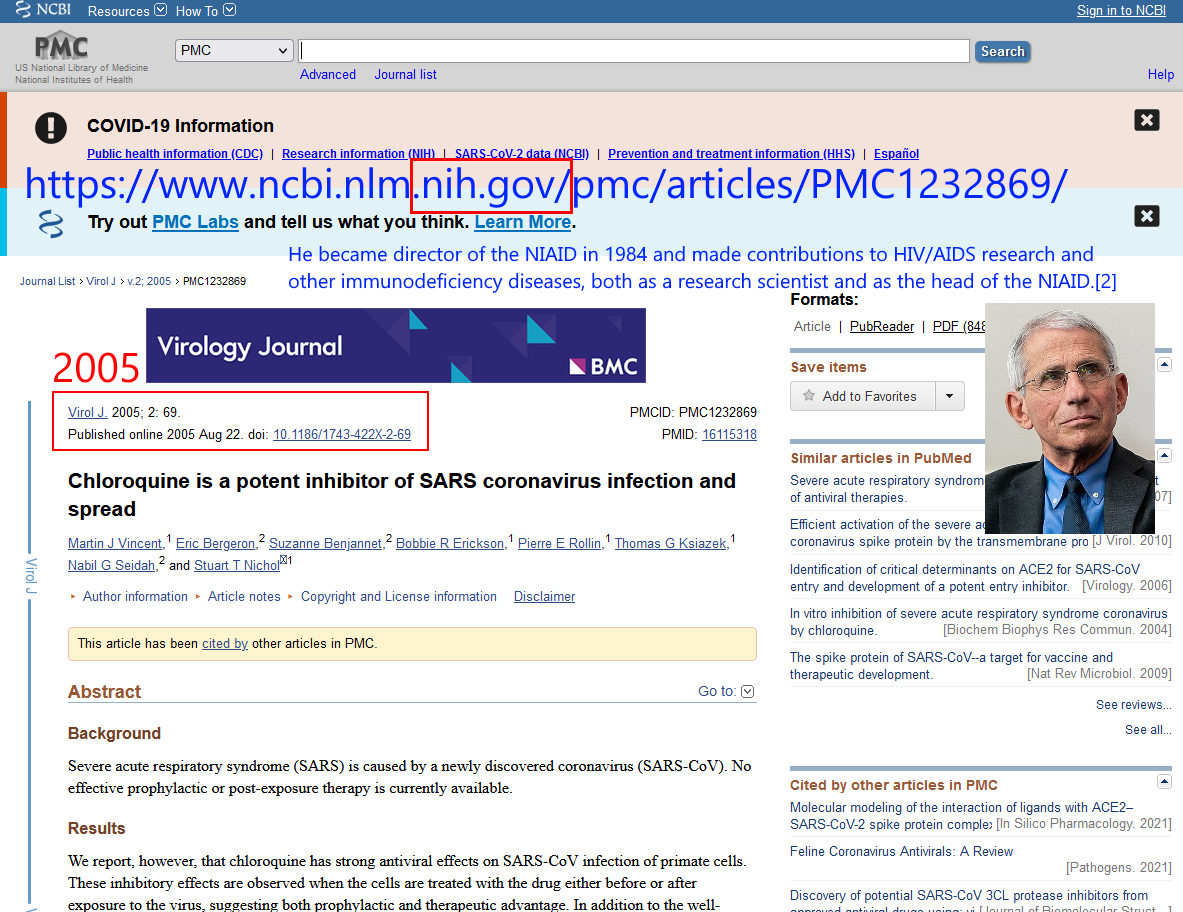Viewport: 1183px width, 912px height.
Task: Collapse the Save items panel
Action: tap(1164, 364)
